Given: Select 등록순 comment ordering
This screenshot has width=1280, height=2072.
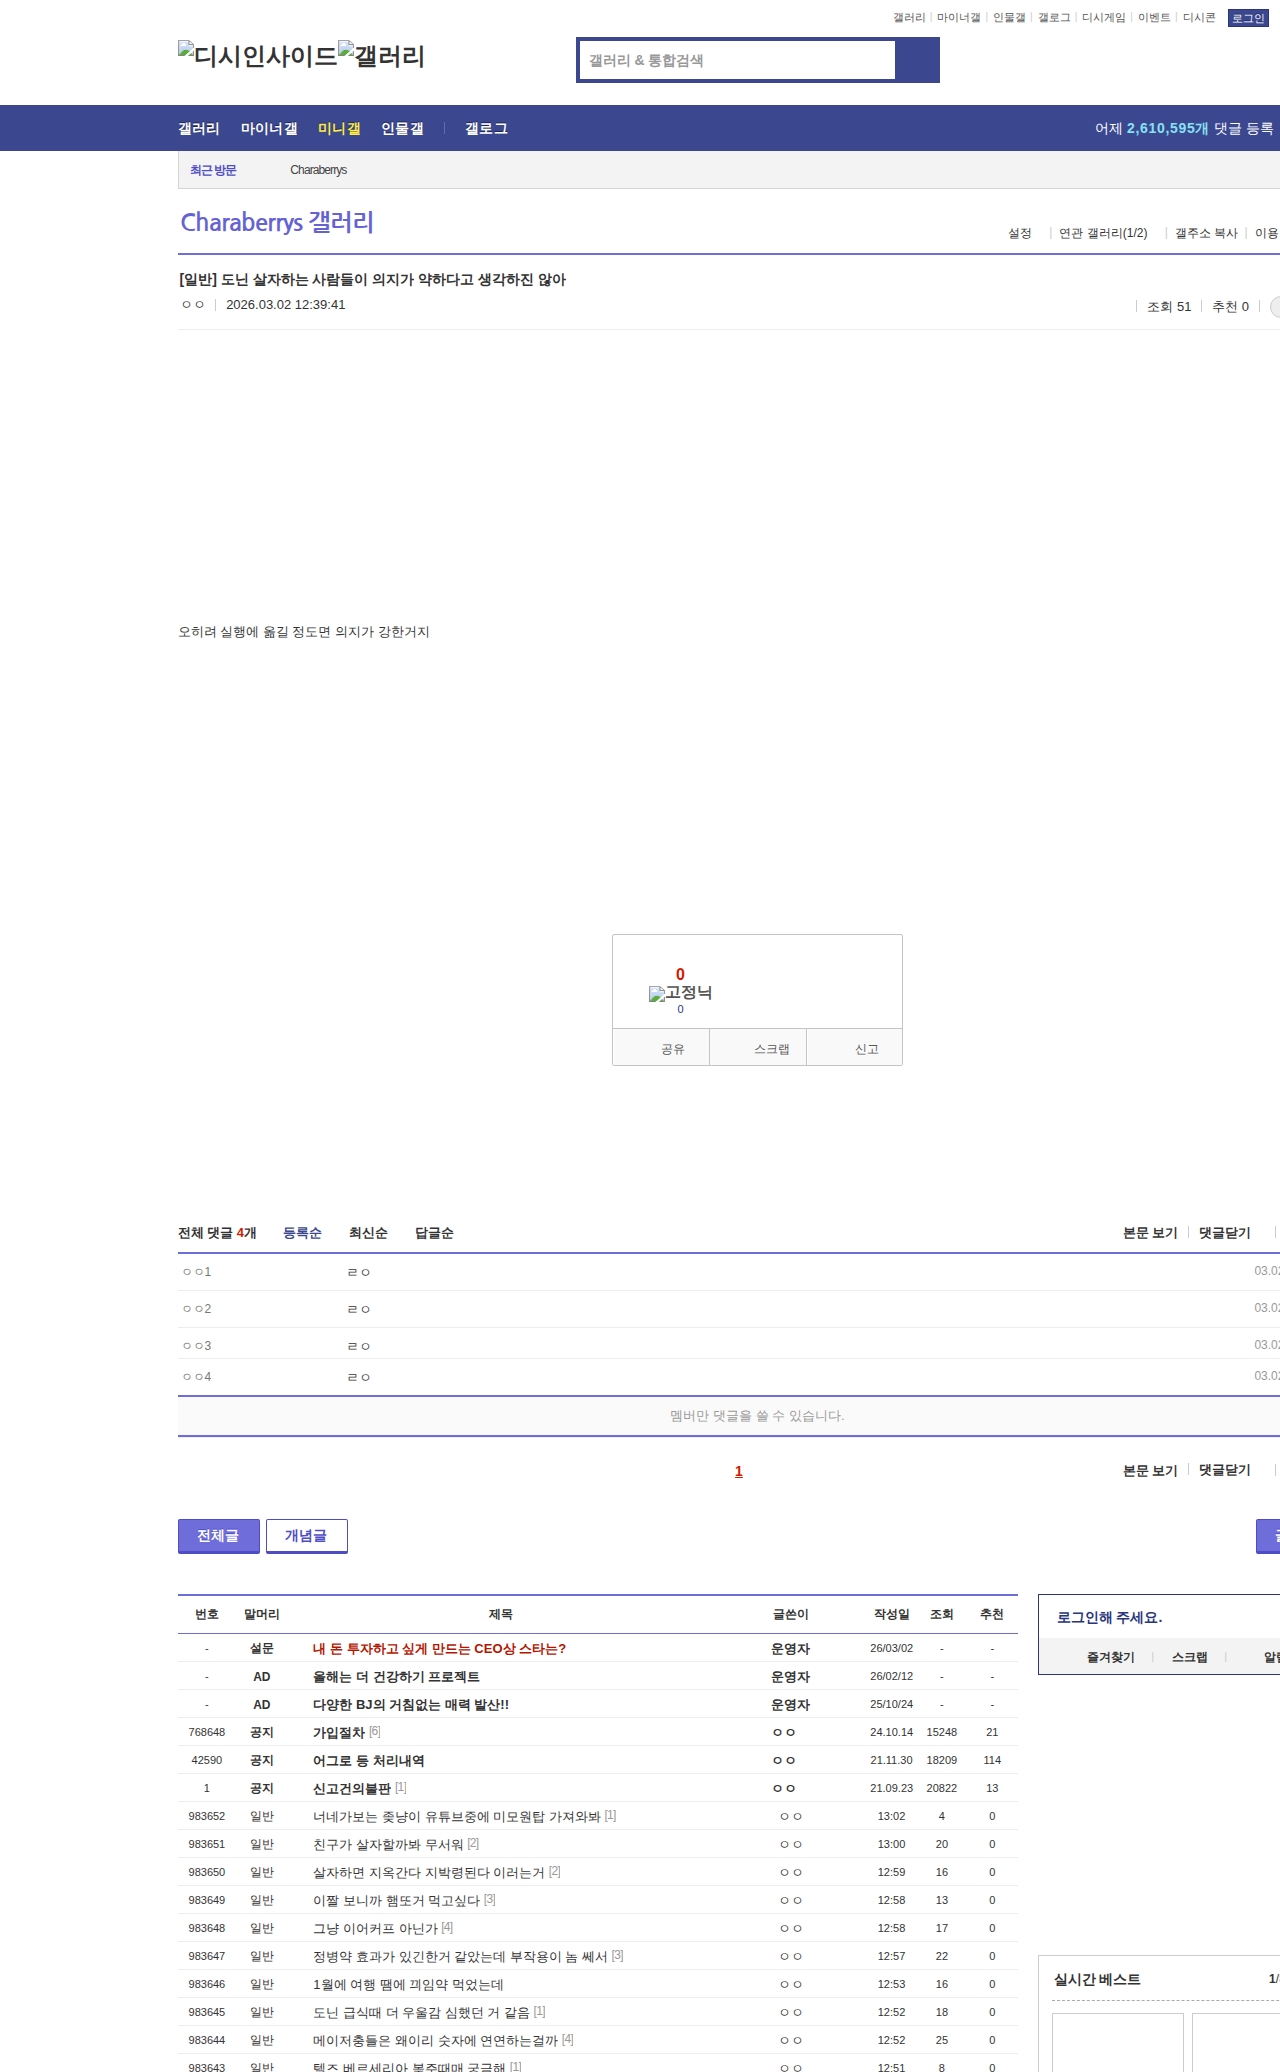Looking at the screenshot, I should (x=302, y=1233).
